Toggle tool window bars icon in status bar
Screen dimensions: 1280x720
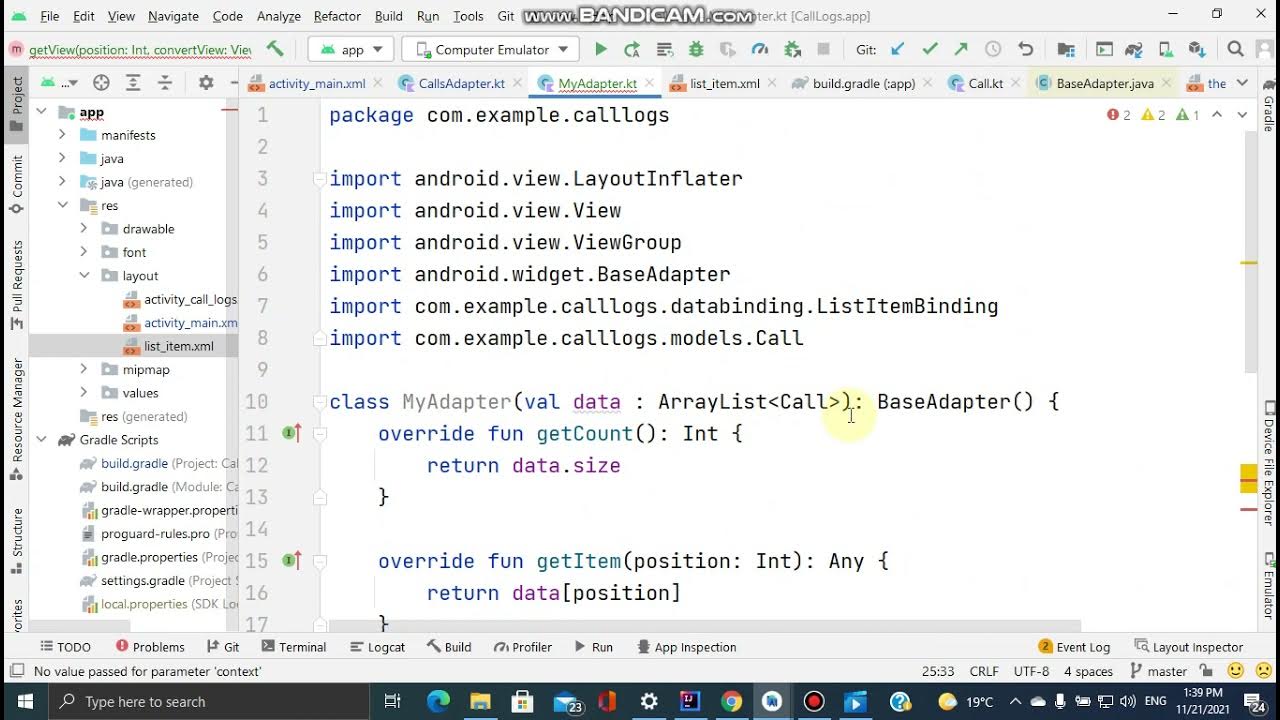15,671
